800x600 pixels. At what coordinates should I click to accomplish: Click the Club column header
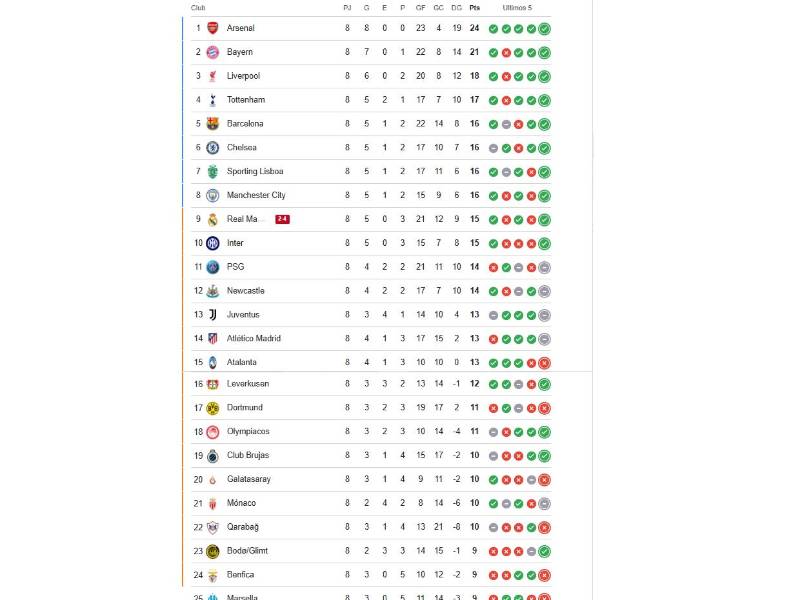(x=195, y=7)
